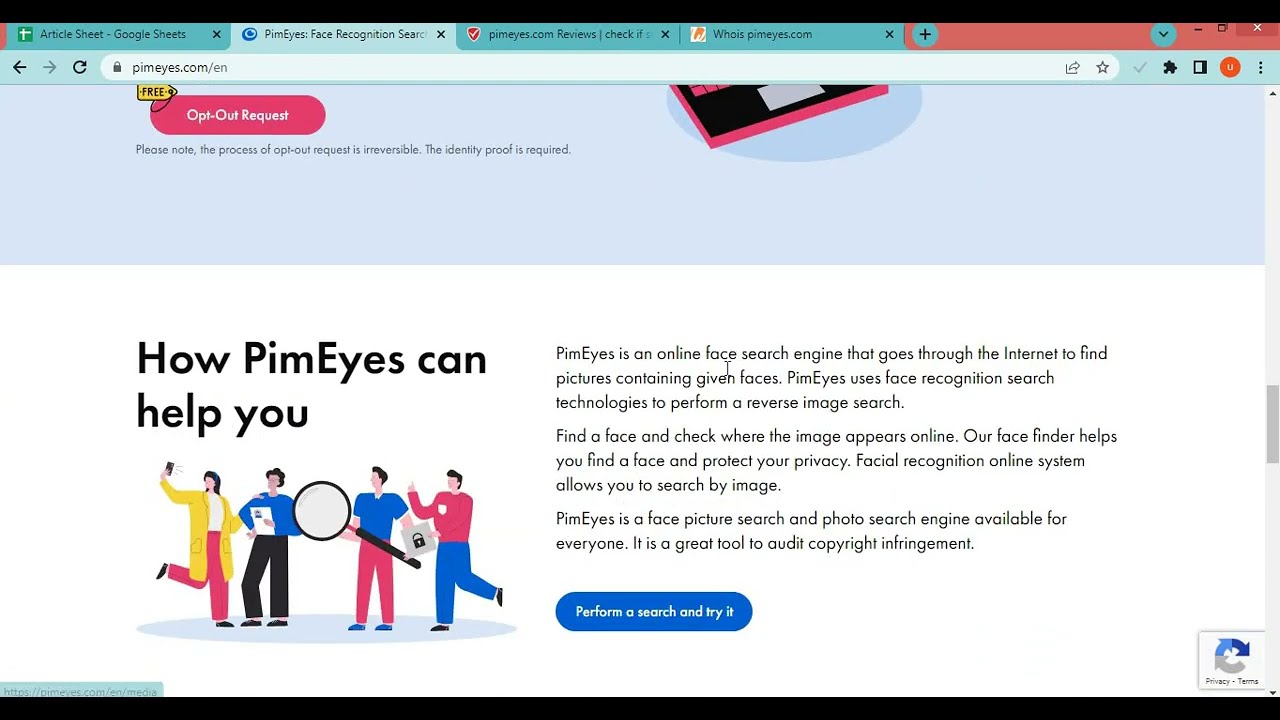Close the Whois pimeyes.com tab
The image size is (1280, 720).
tap(889, 34)
